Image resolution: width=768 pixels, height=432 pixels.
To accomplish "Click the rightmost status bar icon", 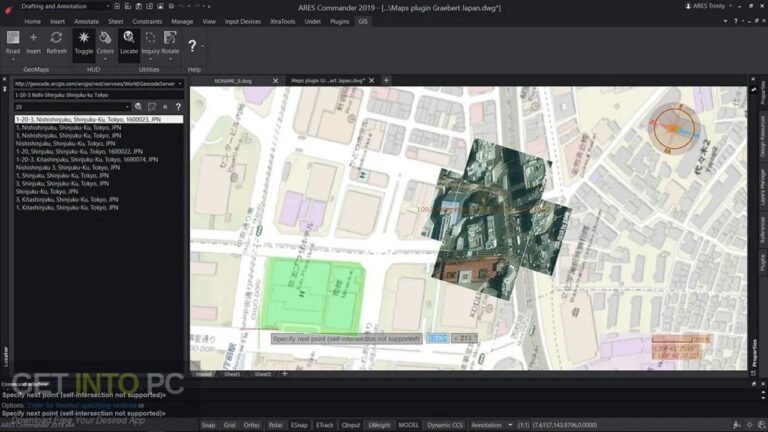I will click(x=762, y=425).
